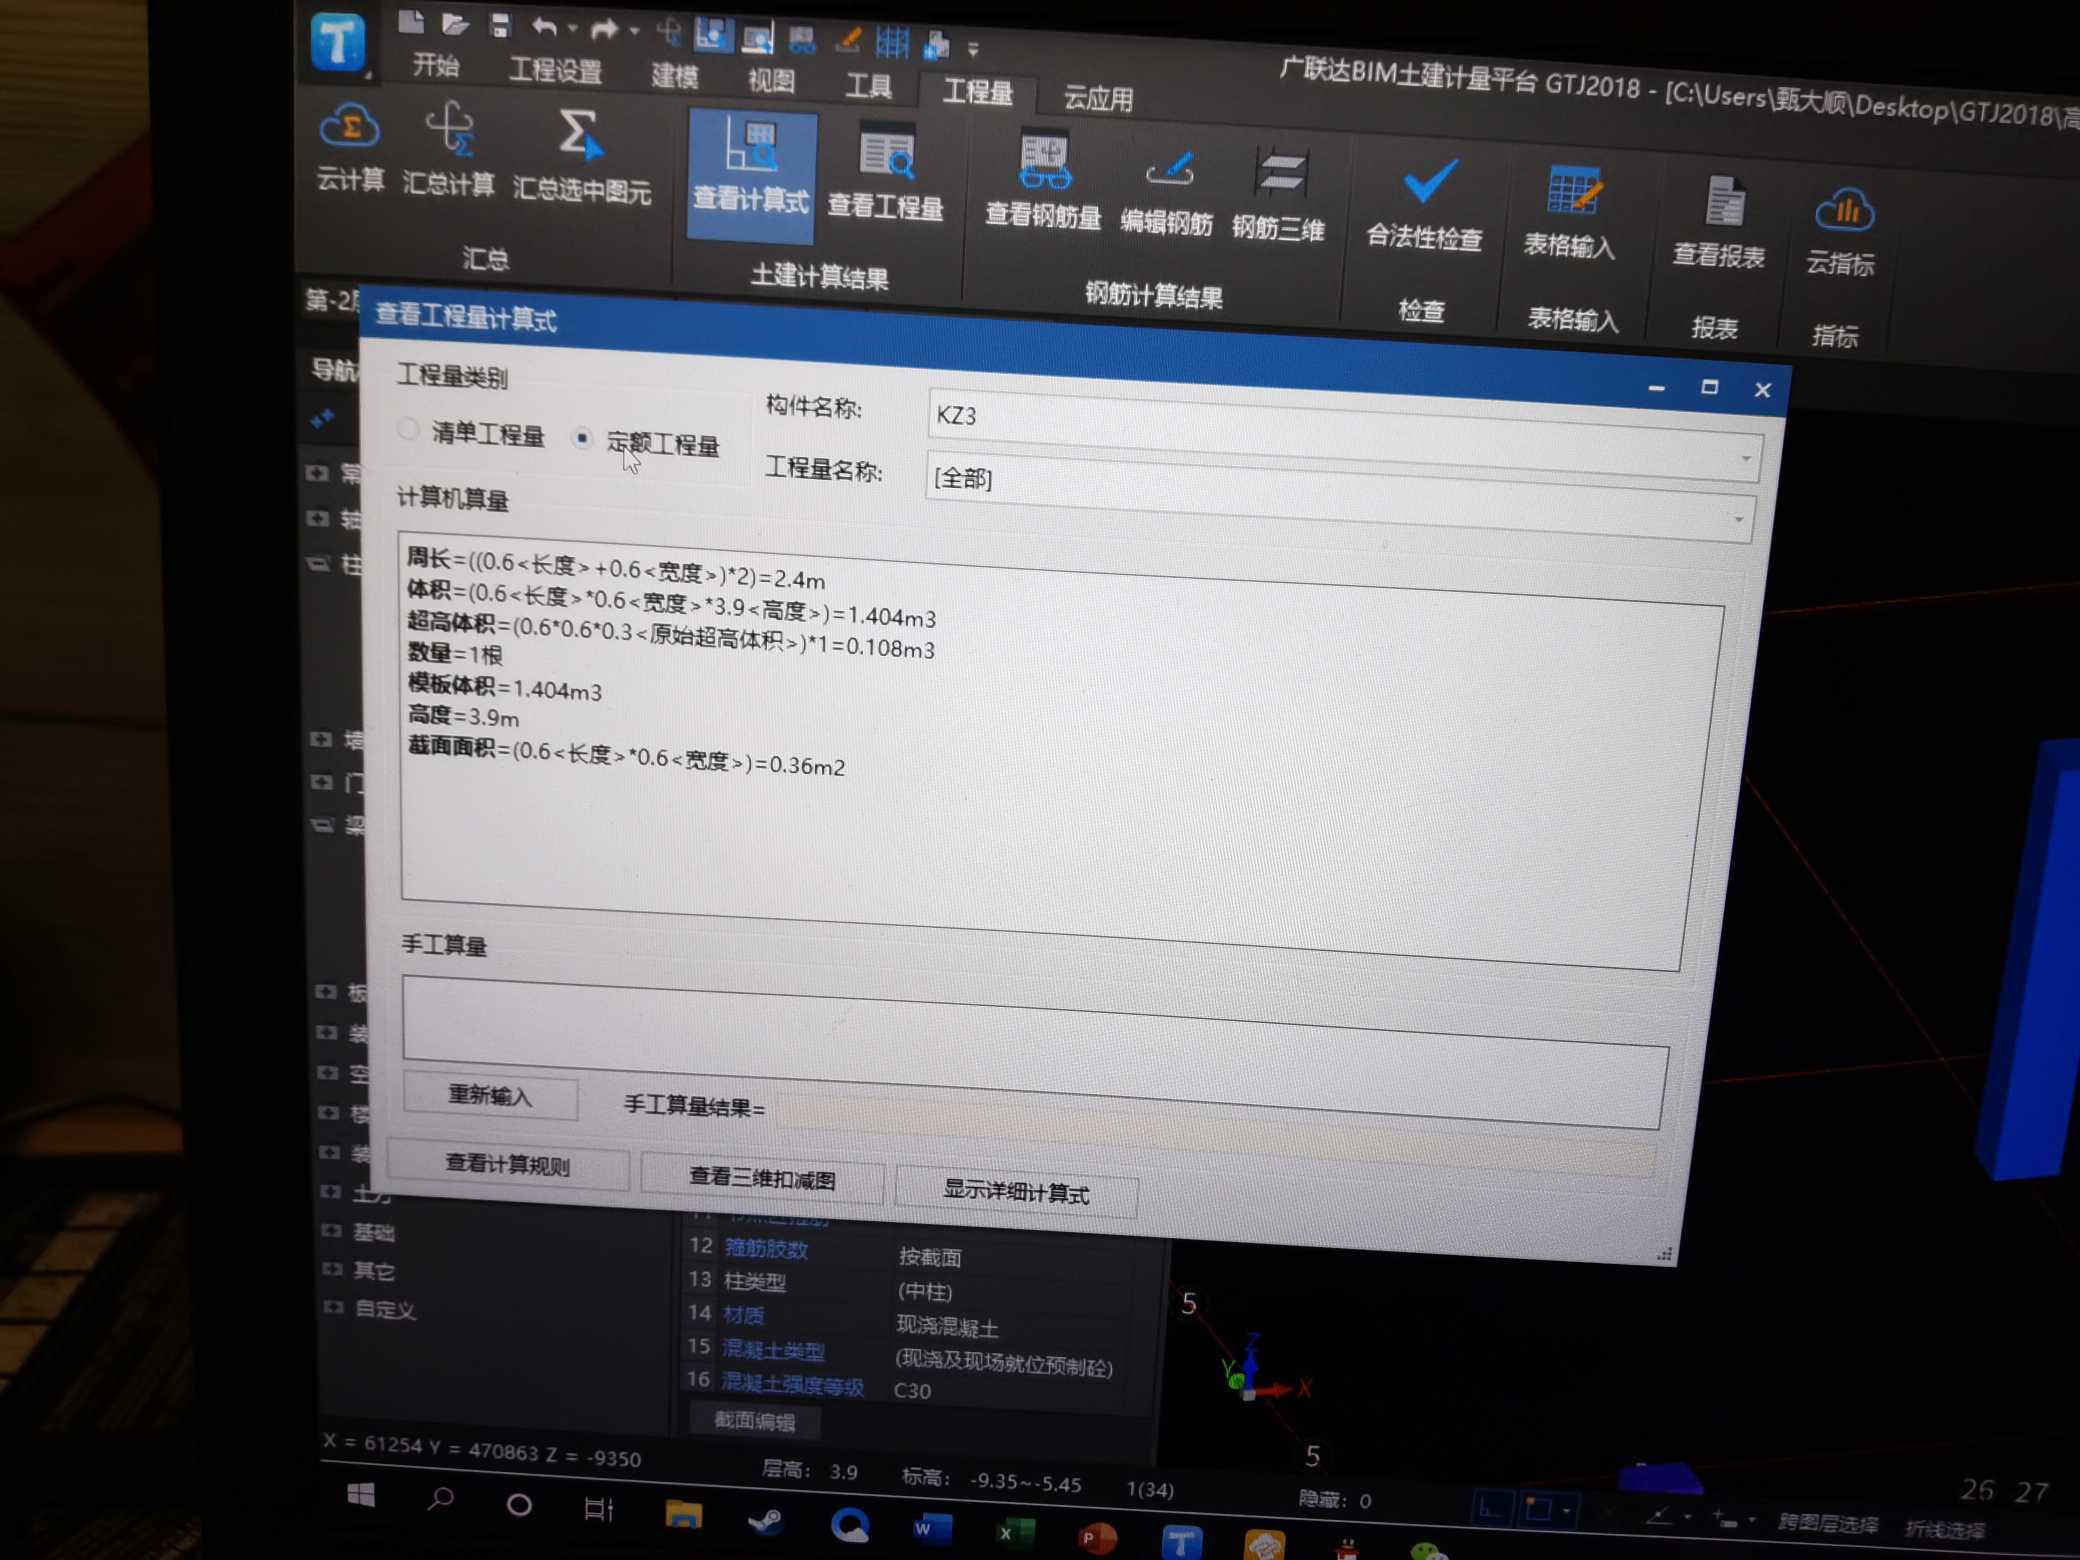Image resolution: width=2080 pixels, height=1560 pixels.
Task: Run 汇总计算 from the ribbon
Action: (x=448, y=151)
